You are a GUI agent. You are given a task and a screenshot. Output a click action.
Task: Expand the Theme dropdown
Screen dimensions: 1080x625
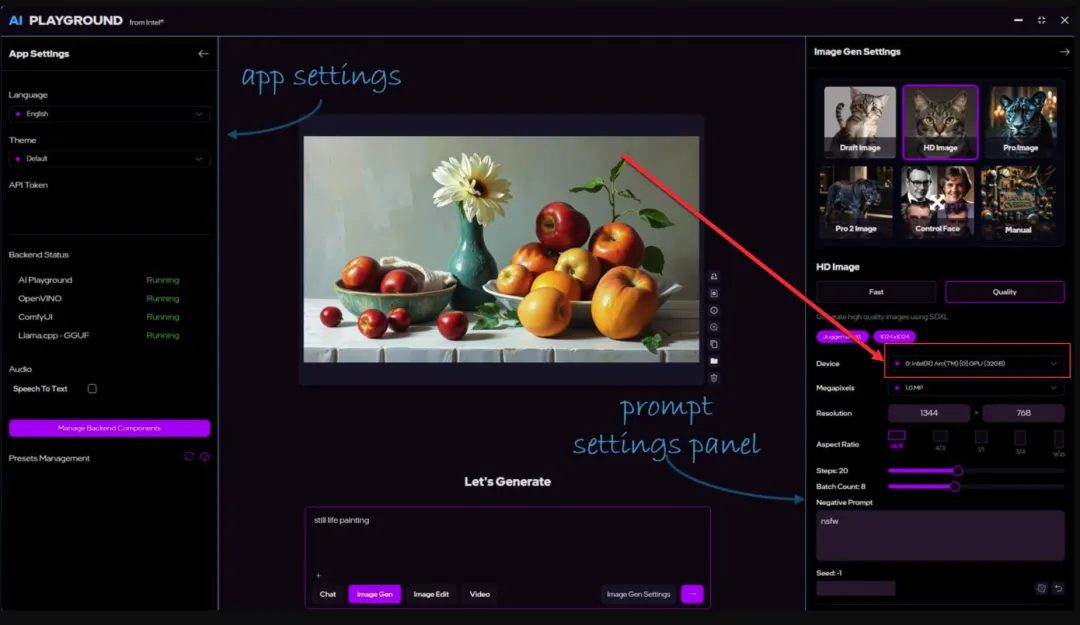click(x=109, y=158)
